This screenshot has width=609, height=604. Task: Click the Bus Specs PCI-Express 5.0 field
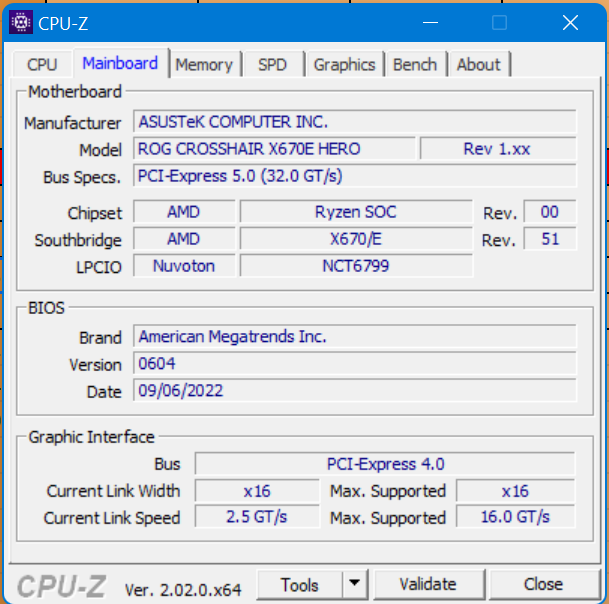(355, 176)
